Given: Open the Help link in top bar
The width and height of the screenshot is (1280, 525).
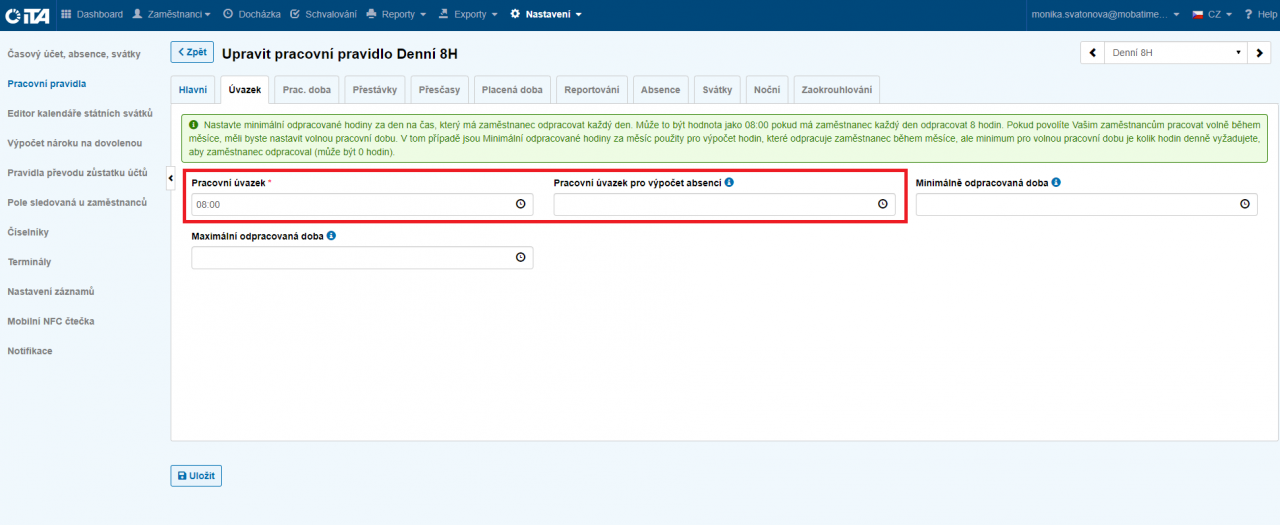Looking at the screenshot, I should (x=1260, y=14).
